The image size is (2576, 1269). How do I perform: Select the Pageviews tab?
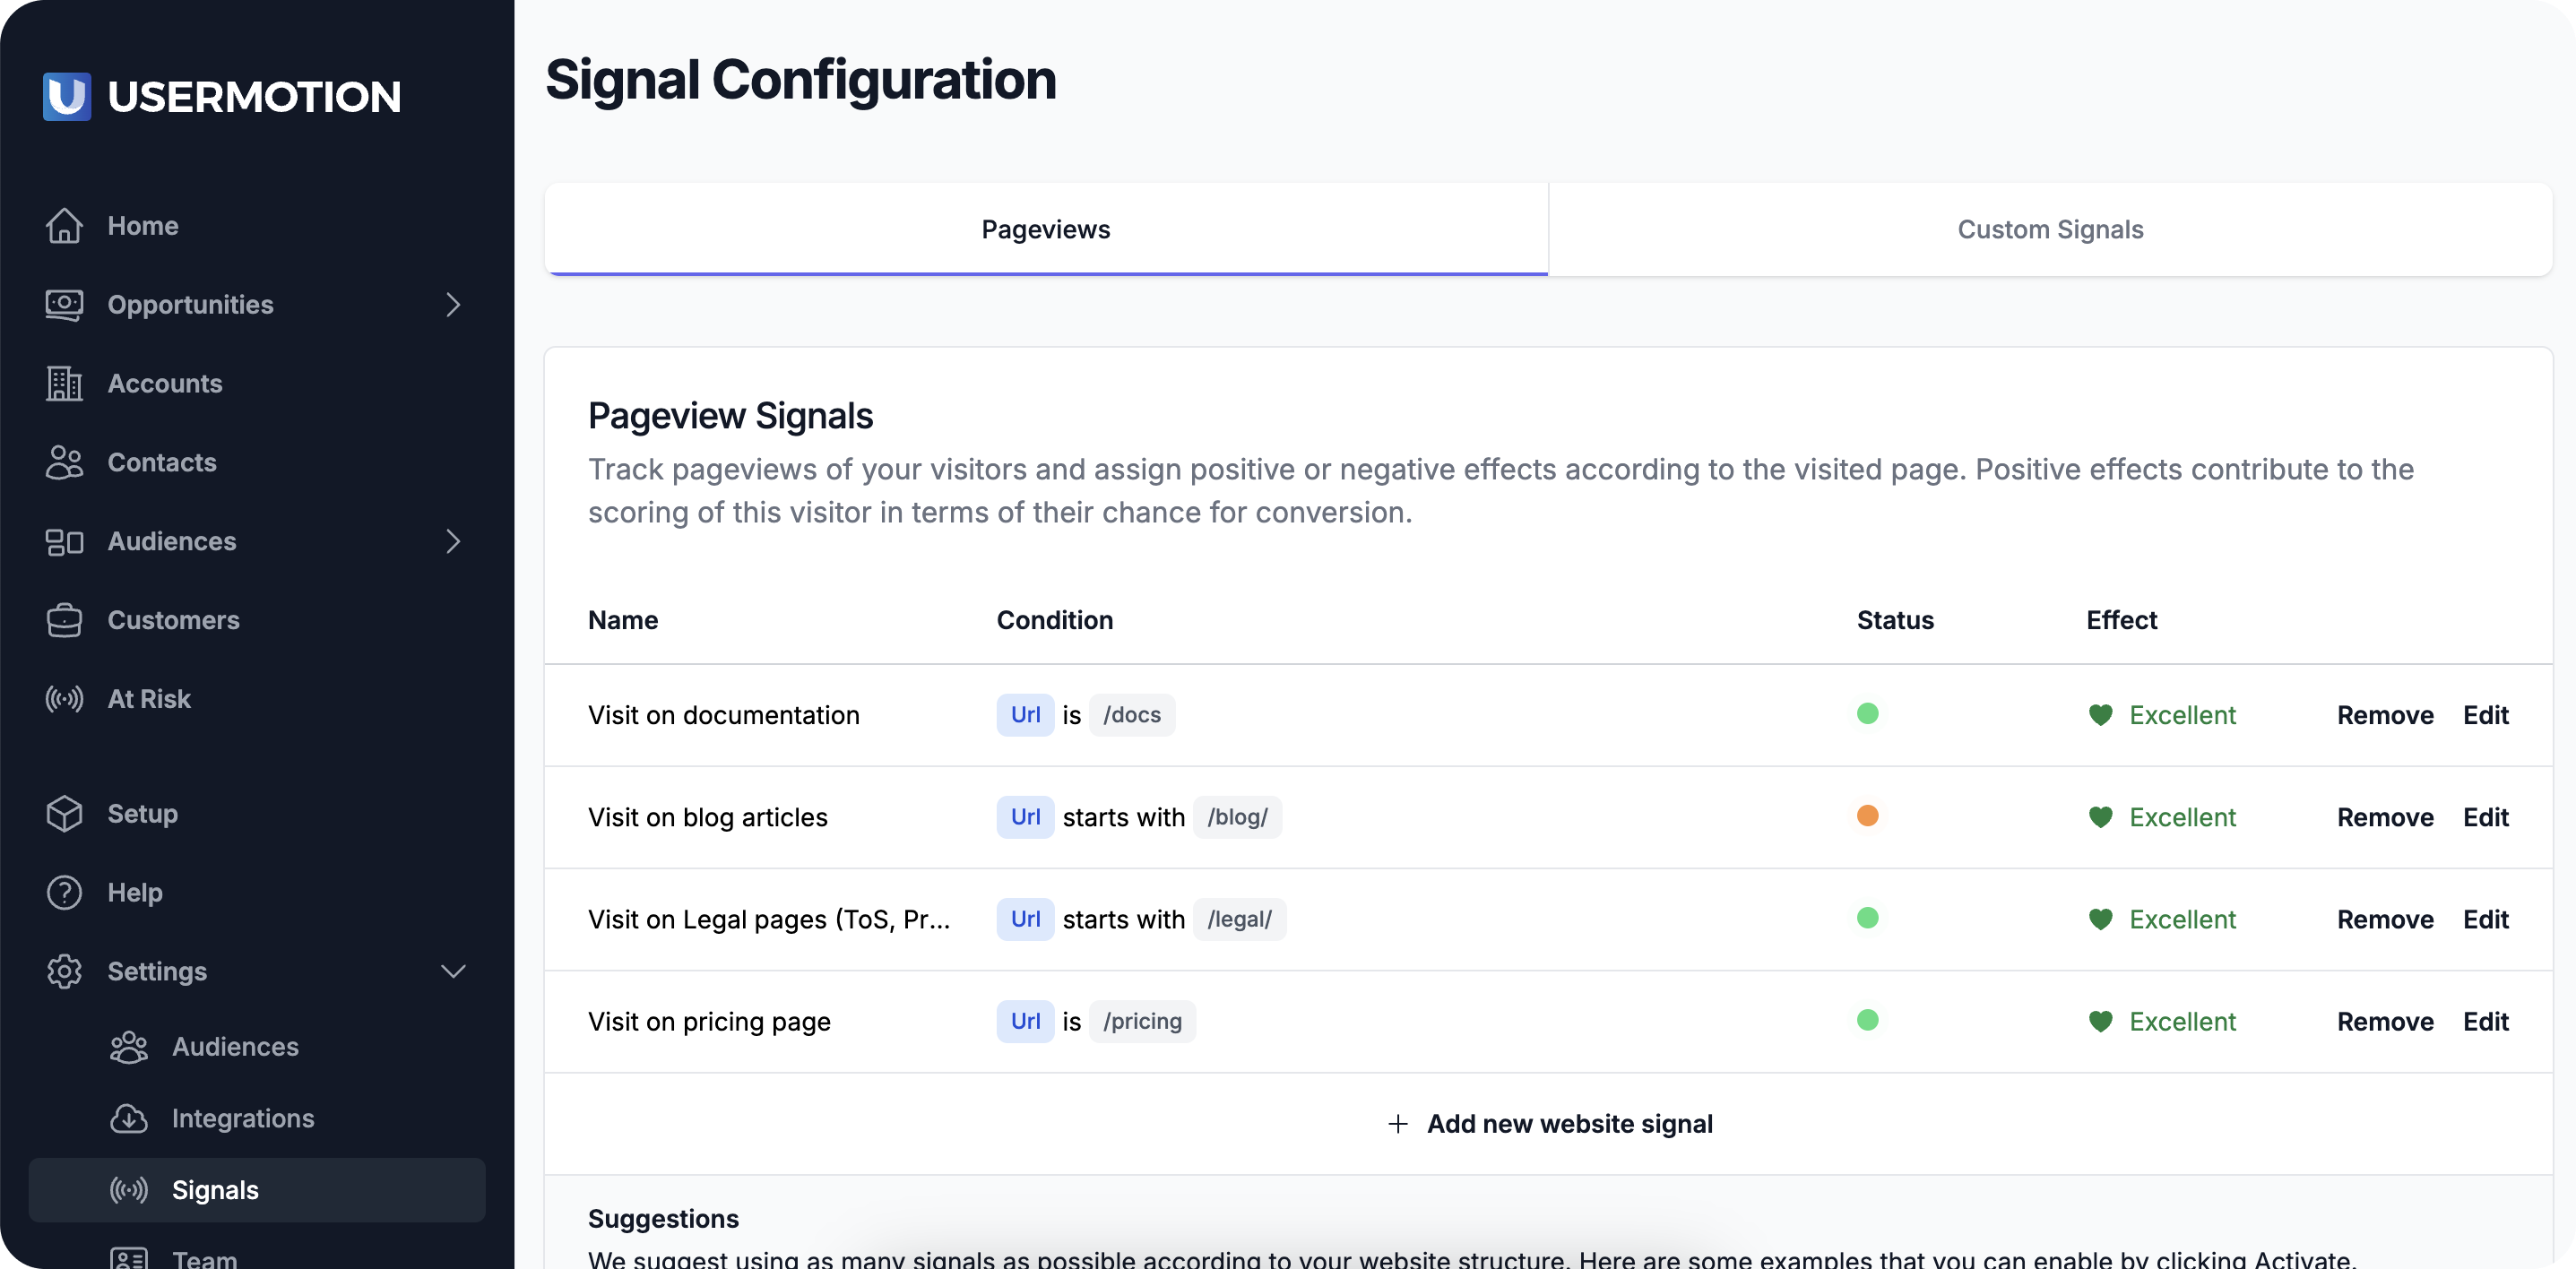1045,230
